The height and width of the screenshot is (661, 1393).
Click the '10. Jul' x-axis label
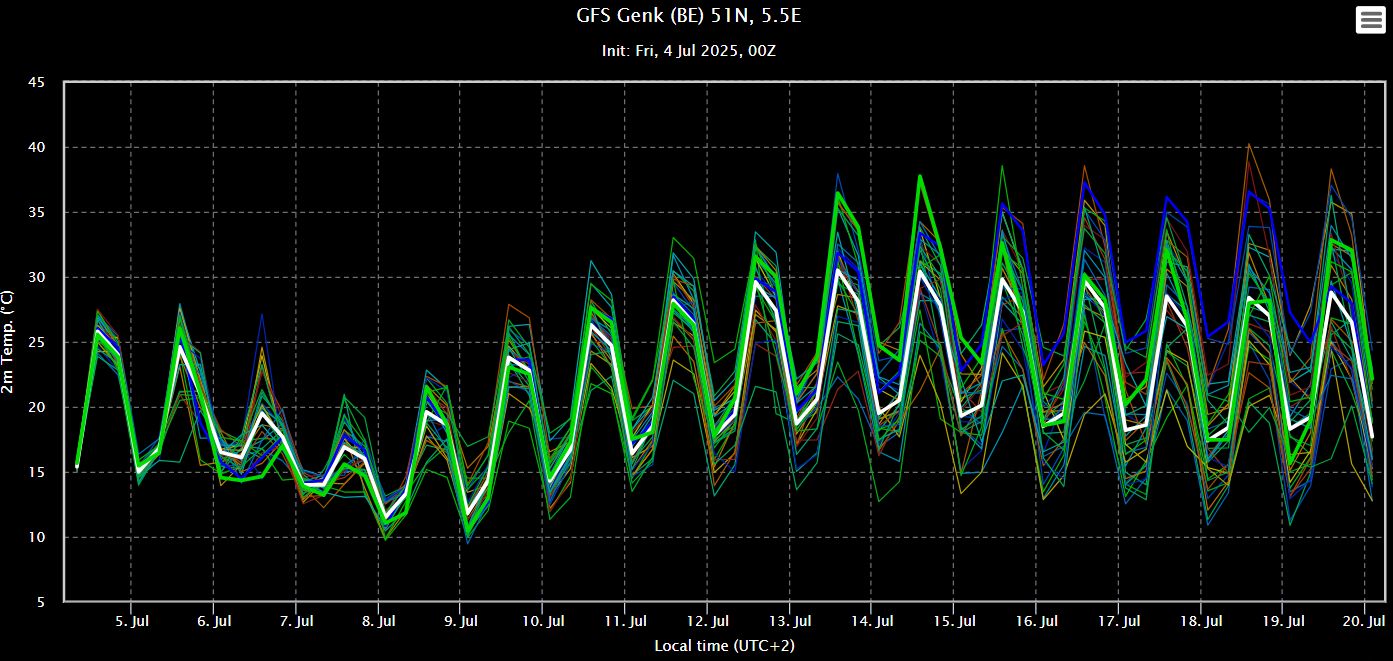pyautogui.click(x=542, y=621)
